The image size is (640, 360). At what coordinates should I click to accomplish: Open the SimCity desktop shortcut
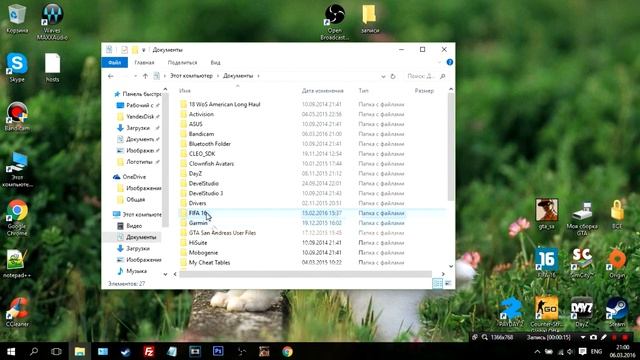(582, 263)
